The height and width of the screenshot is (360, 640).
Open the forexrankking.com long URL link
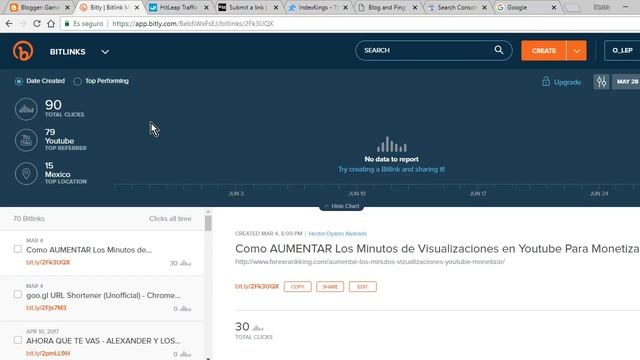point(370,262)
